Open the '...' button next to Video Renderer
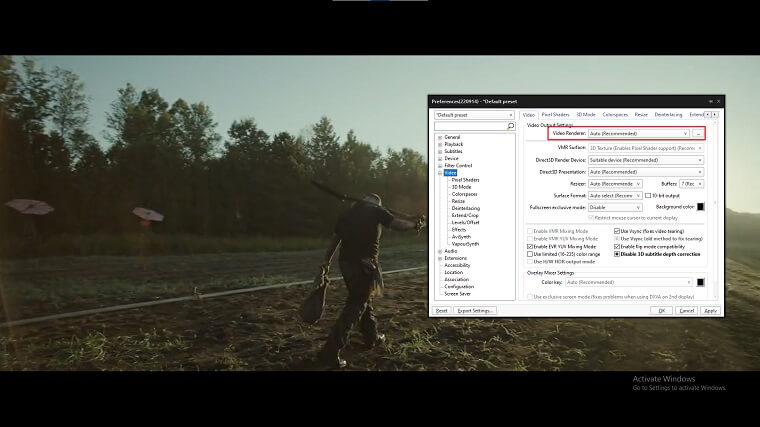The height and width of the screenshot is (427, 760). [698, 133]
